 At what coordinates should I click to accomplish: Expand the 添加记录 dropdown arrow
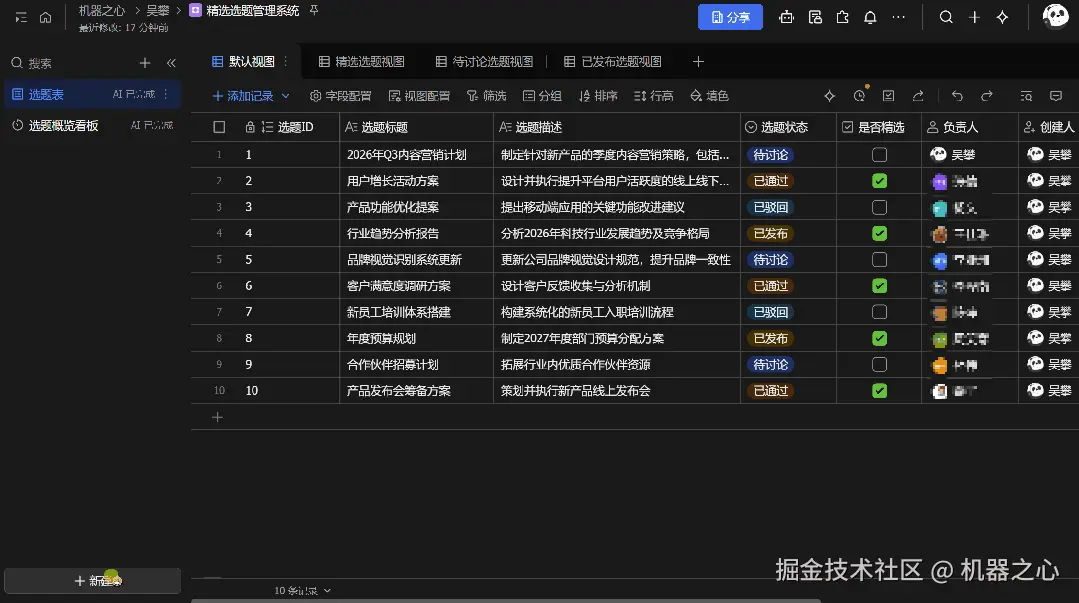(286, 96)
